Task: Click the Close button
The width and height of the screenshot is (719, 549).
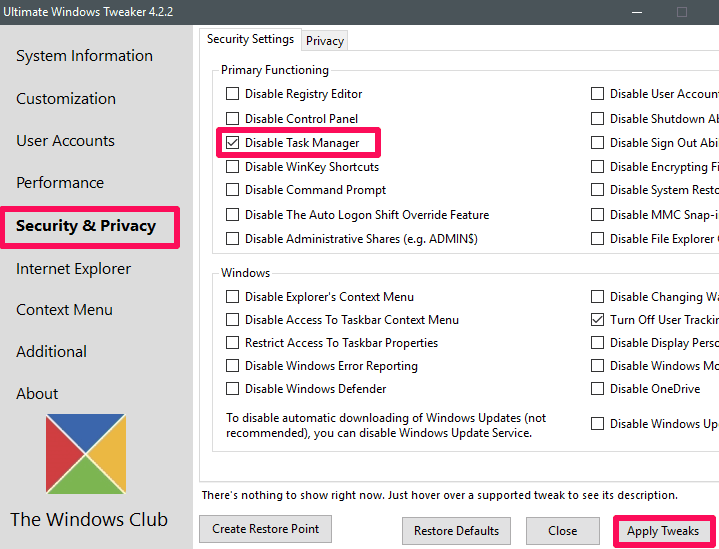Action: 563,531
